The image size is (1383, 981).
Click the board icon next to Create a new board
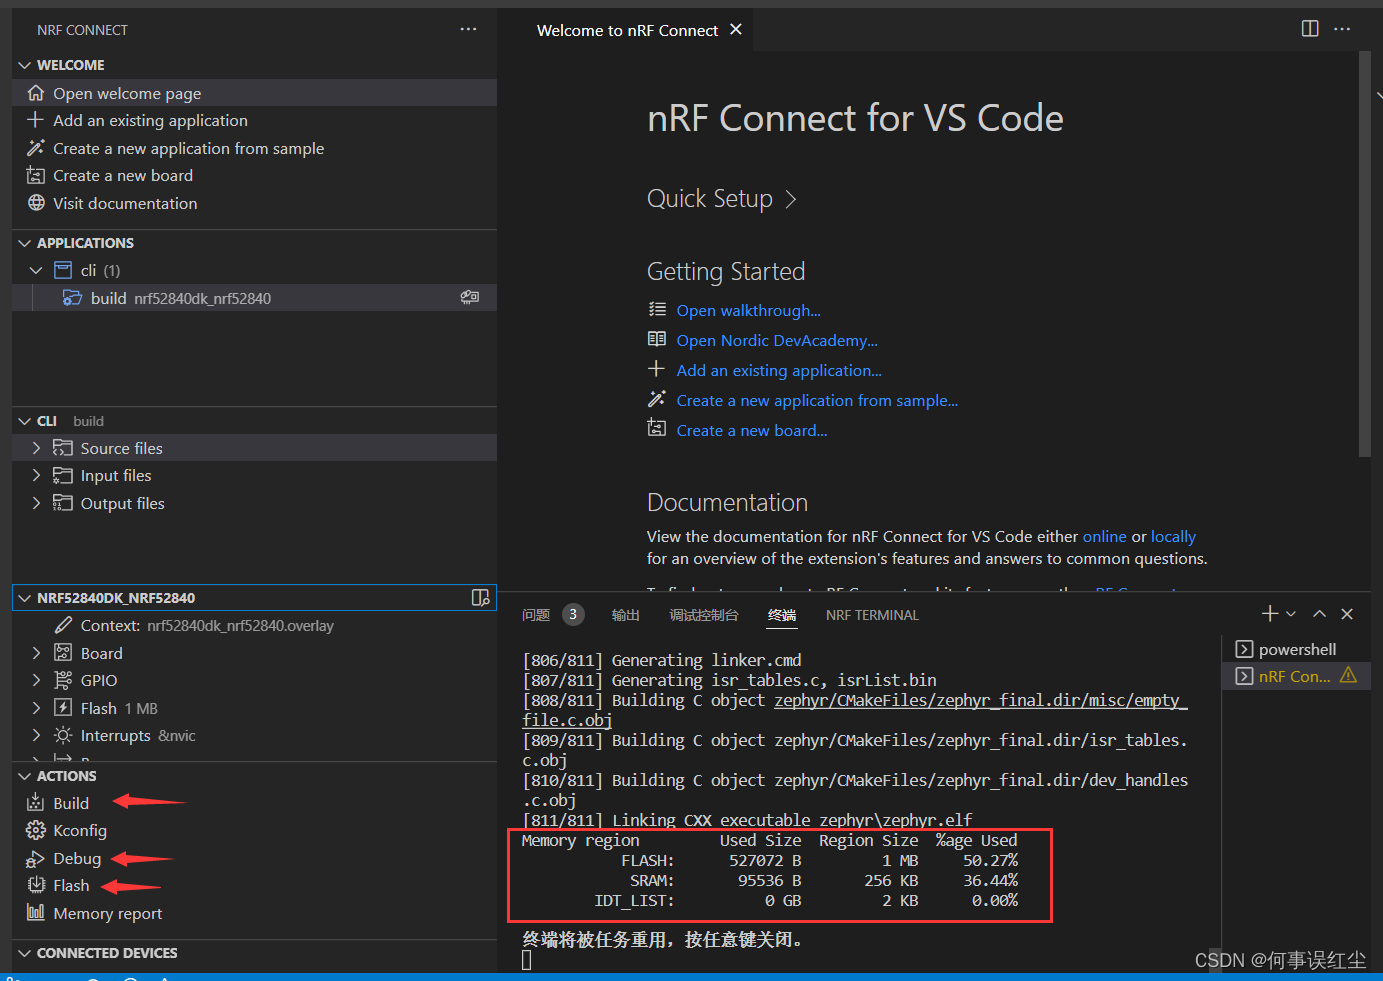point(36,175)
